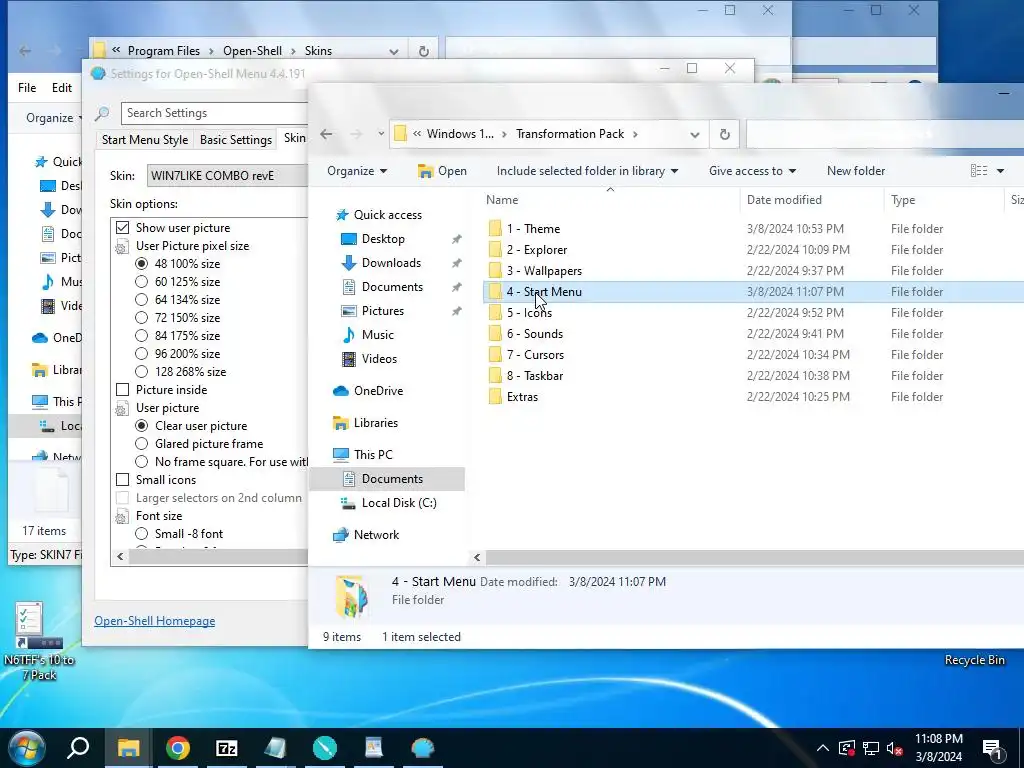Viewport: 1024px width, 768px height.
Task: Select Local Disk (C:) in navigation pane
Action: [399, 503]
